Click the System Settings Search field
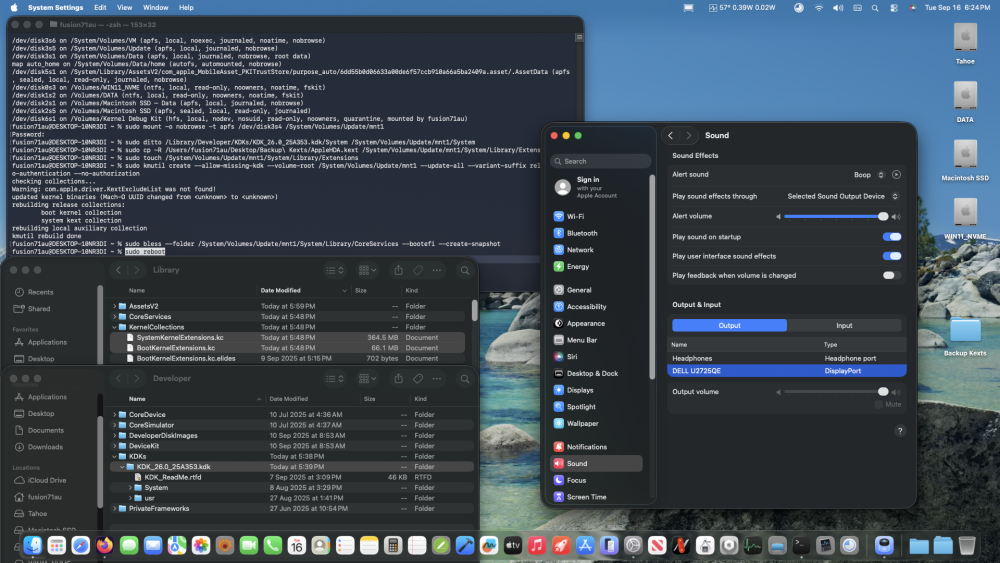 click(601, 161)
